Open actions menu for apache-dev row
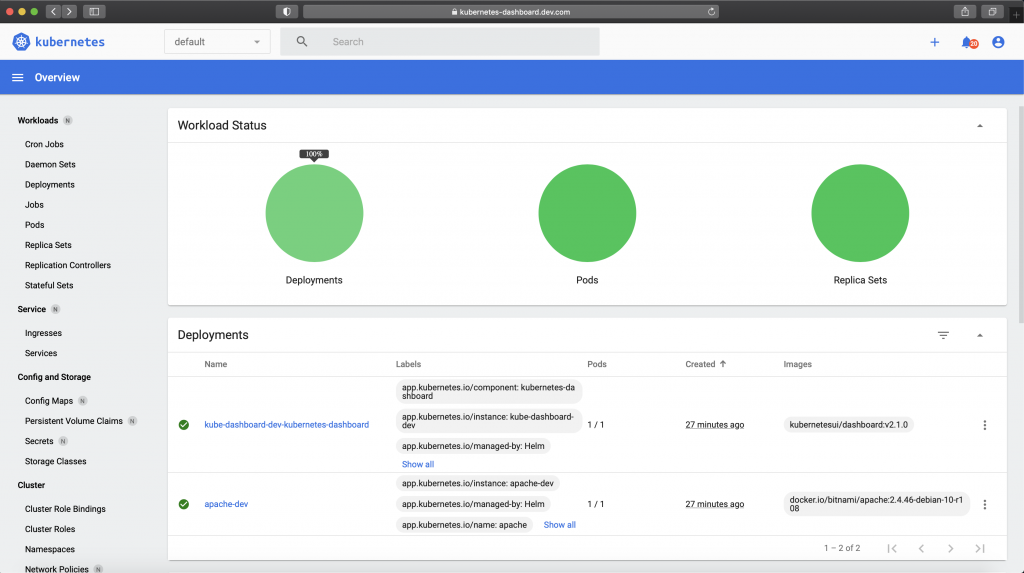The height and width of the screenshot is (573, 1024). point(985,504)
